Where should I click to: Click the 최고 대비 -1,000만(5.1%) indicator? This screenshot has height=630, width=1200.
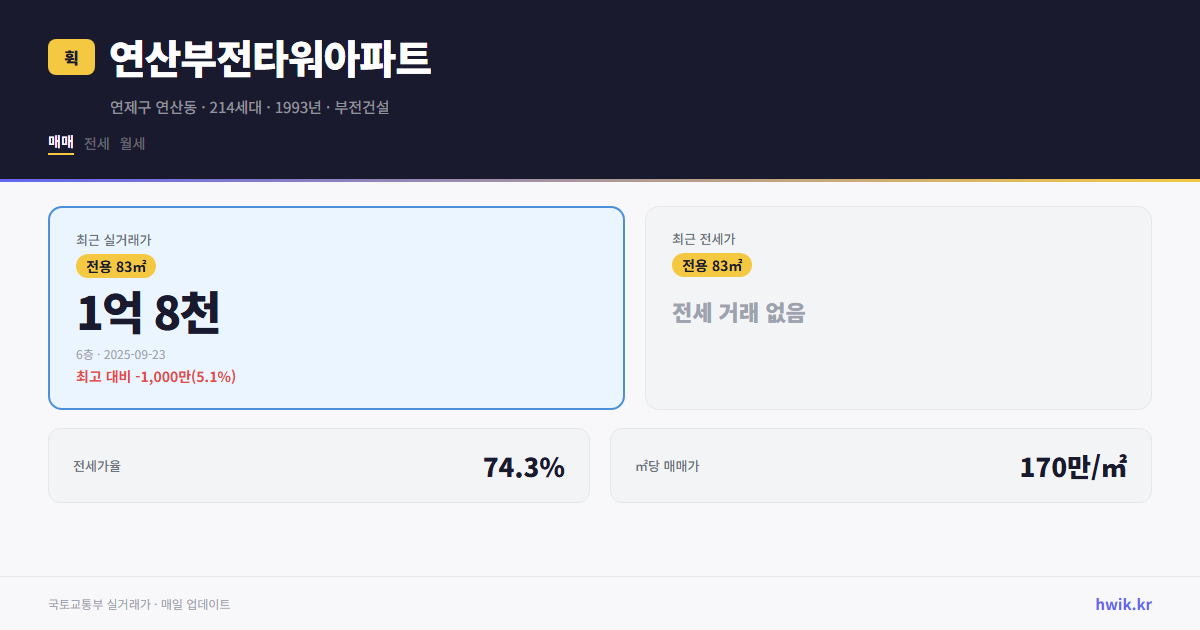click(155, 376)
